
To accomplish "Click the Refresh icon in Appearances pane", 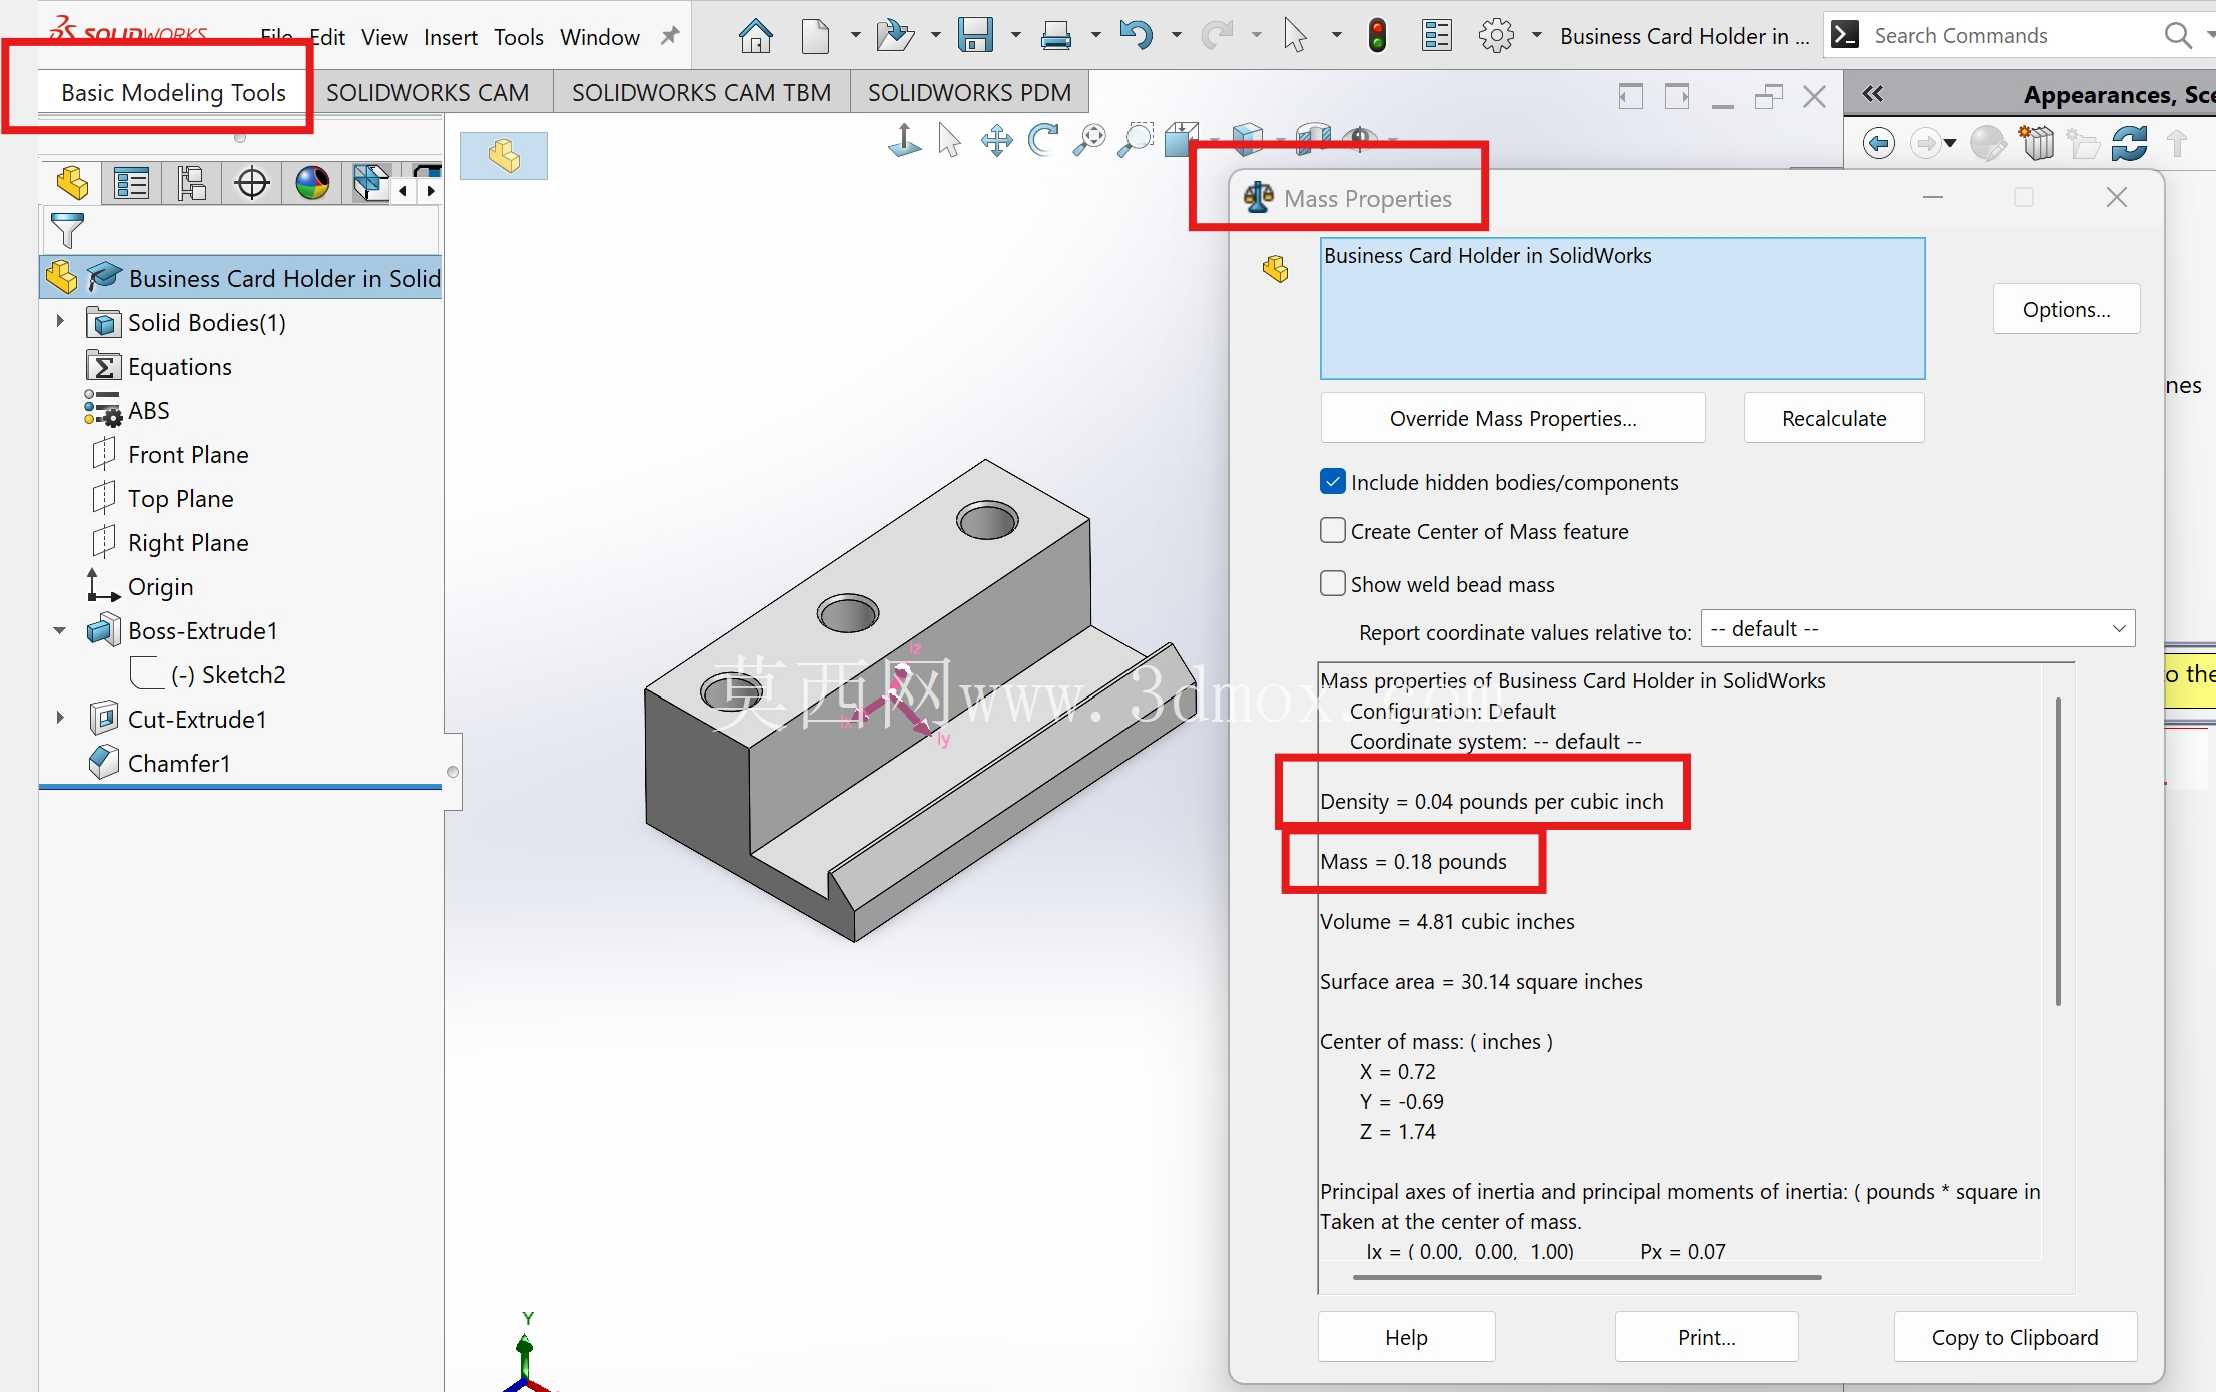I will point(2130,143).
